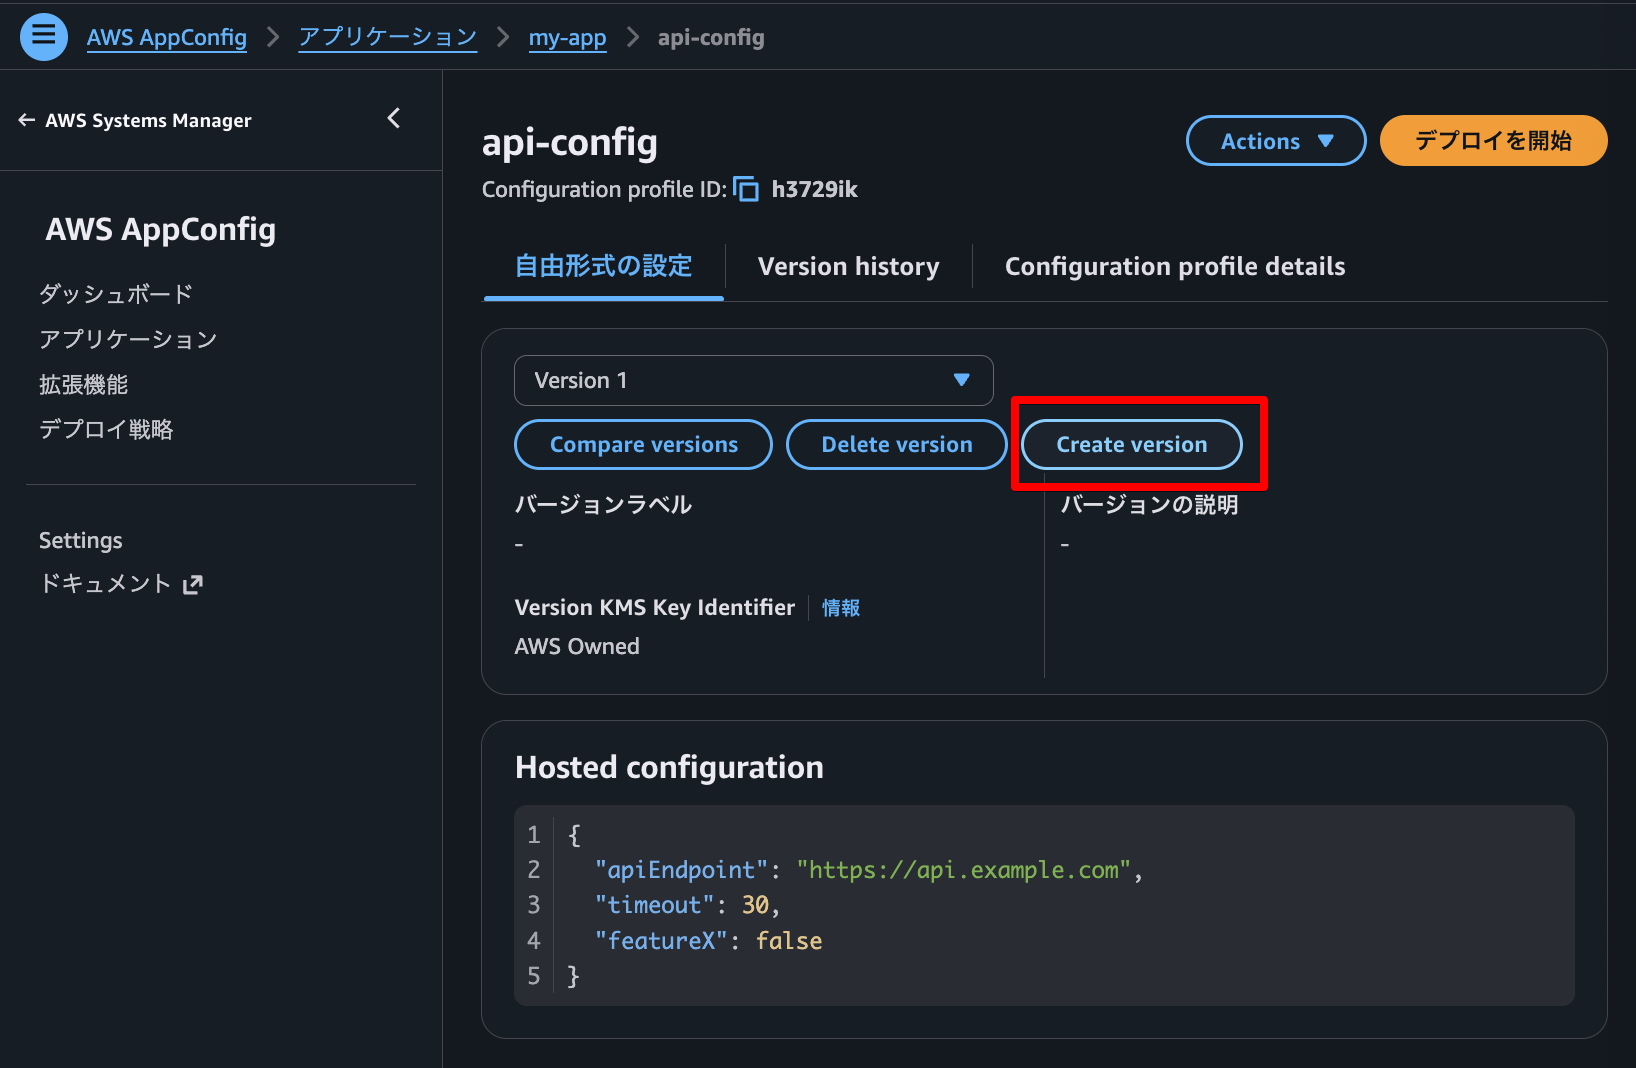Expand the Version 1 dropdown
The width and height of the screenshot is (1636, 1068).
[x=753, y=380]
